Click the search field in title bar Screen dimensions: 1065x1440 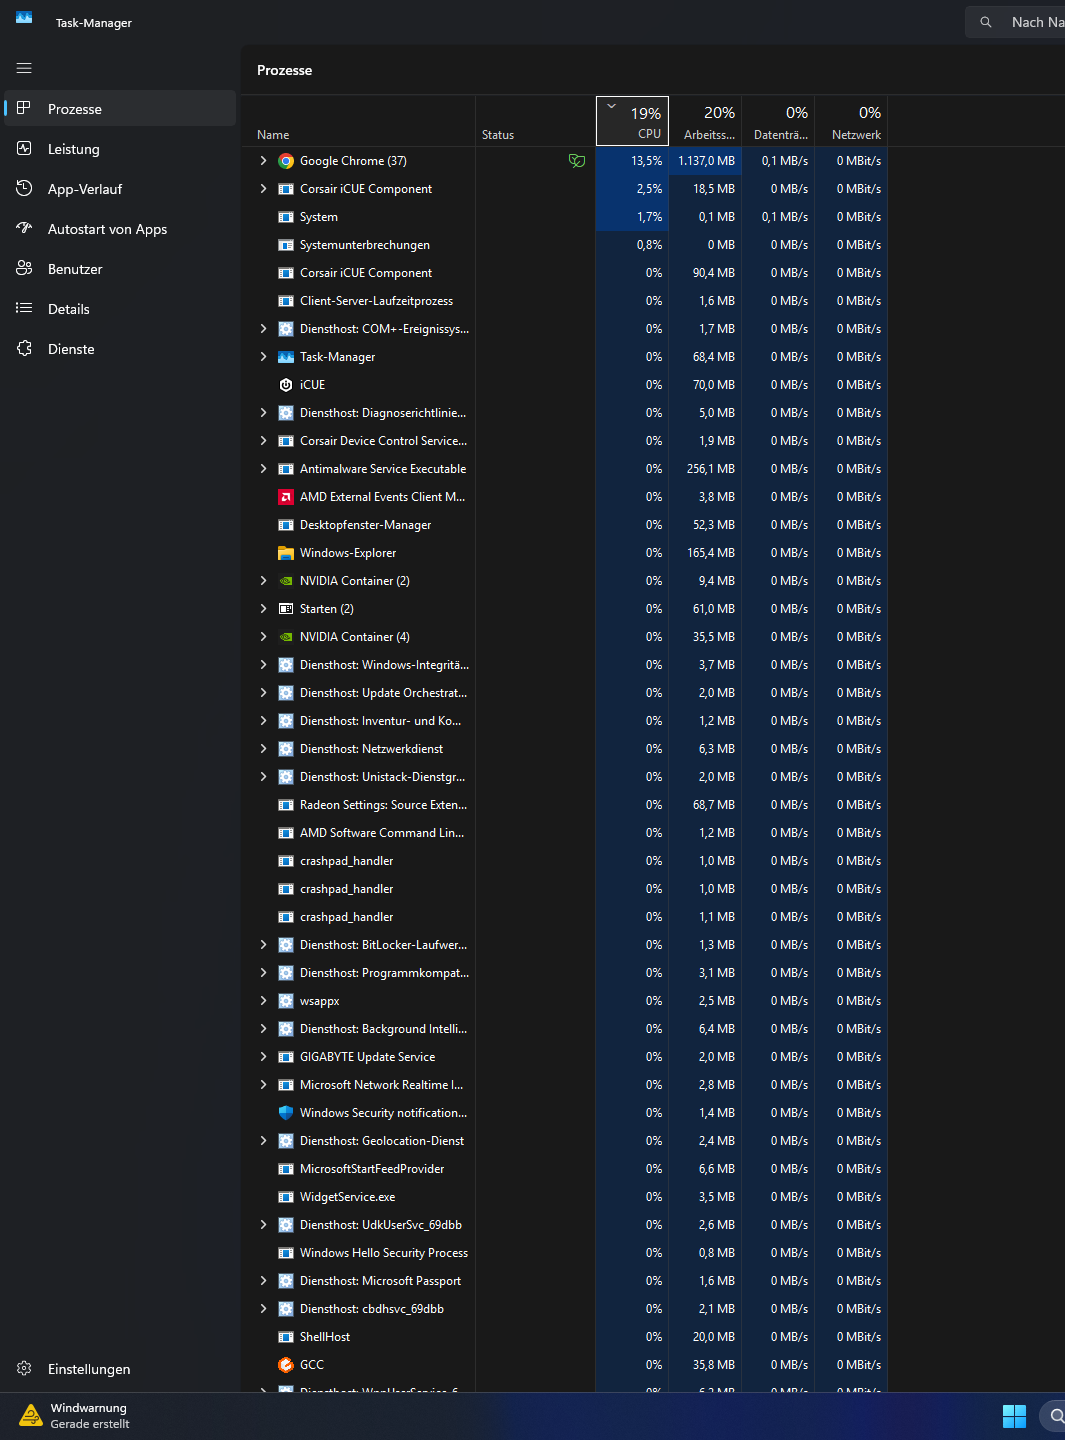pyautogui.click(x=1015, y=22)
